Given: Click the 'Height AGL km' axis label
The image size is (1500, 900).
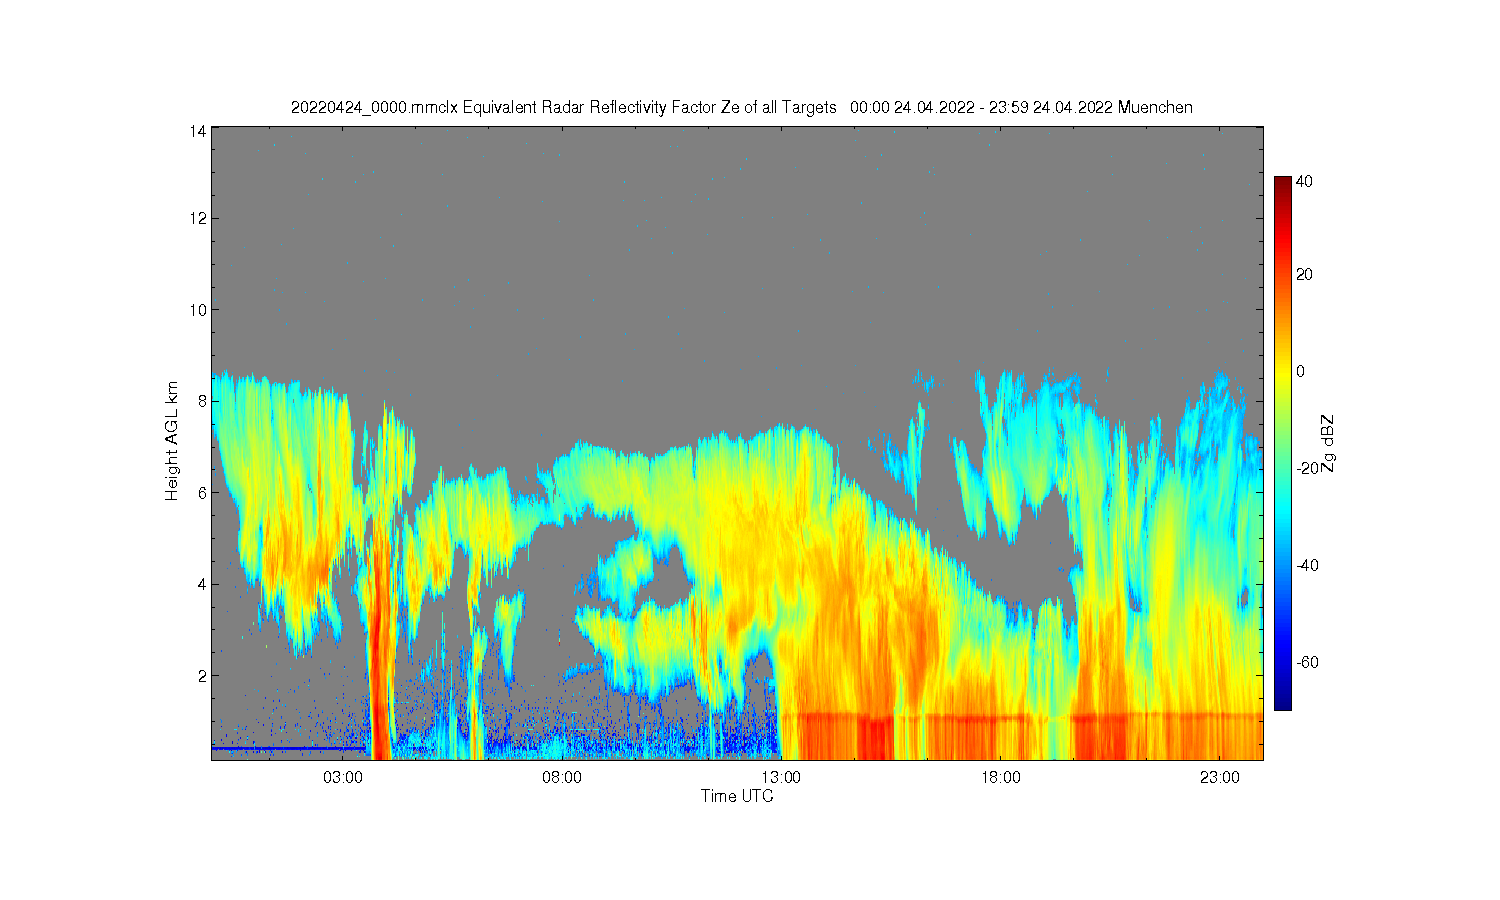Looking at the screenshot, I should (172, 441).
